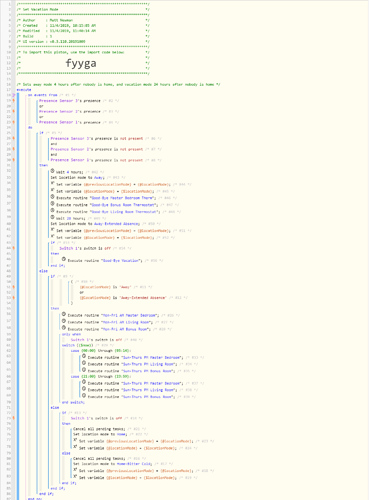The image size is (370, 500).
Task: Select the import code "fyyga"
Action: point(81,63)
